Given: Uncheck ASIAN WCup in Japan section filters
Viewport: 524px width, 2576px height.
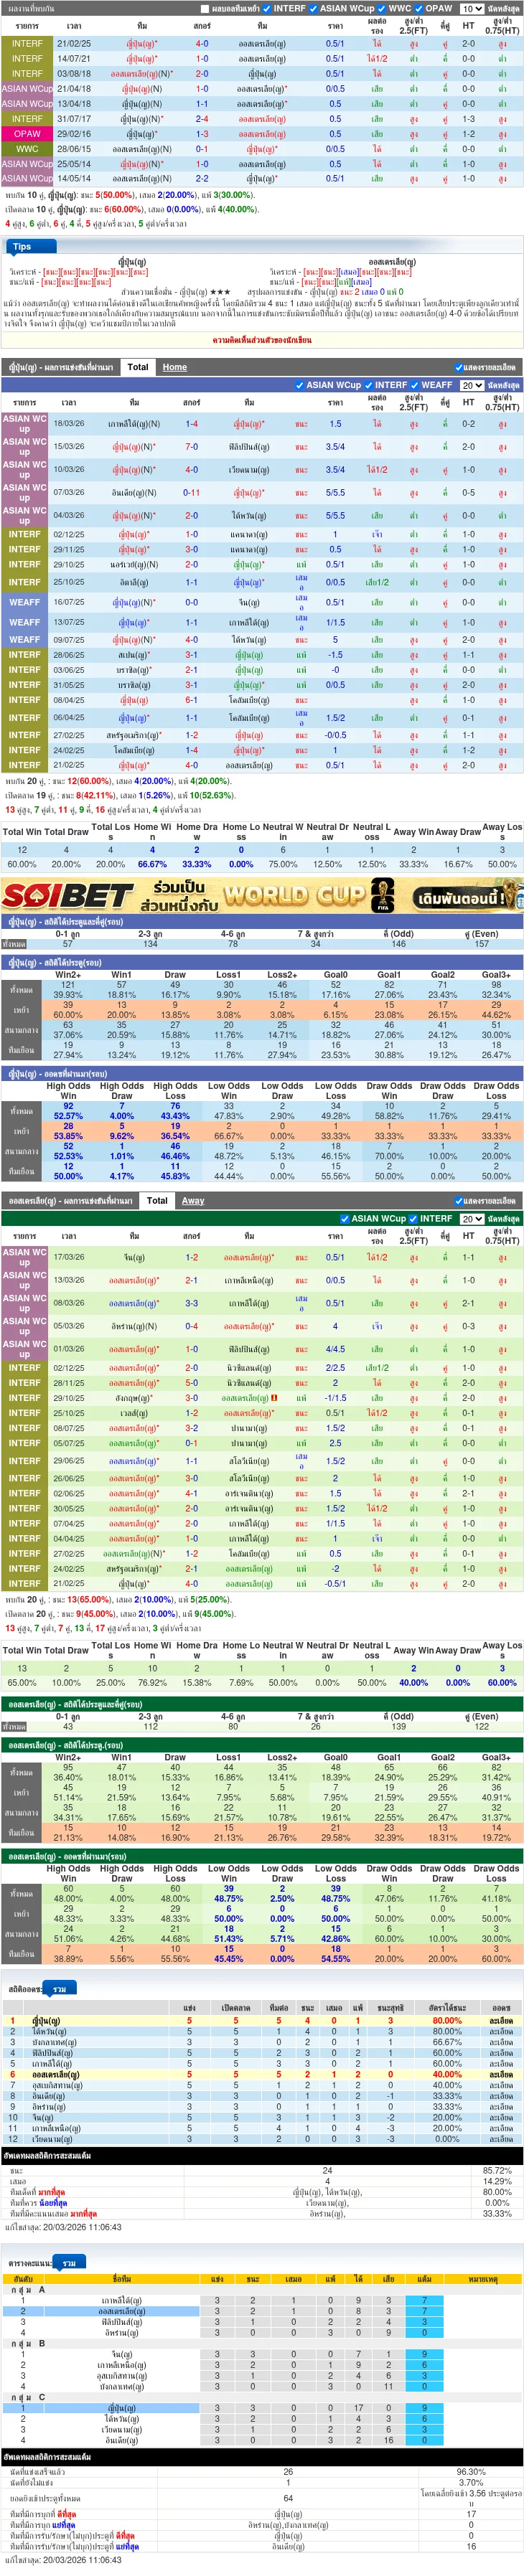Looking at the screenshot, I should point(300,385).
